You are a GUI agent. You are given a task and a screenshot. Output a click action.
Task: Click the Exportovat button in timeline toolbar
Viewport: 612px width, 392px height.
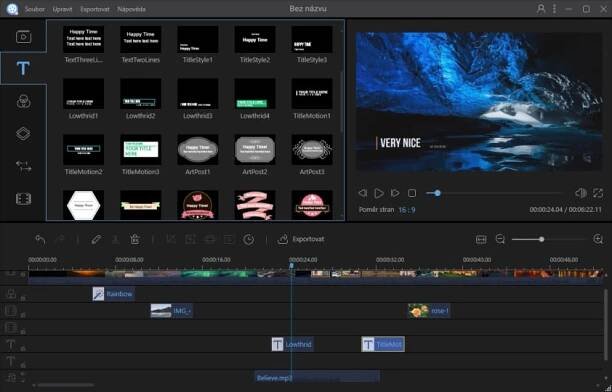(301, 239)
